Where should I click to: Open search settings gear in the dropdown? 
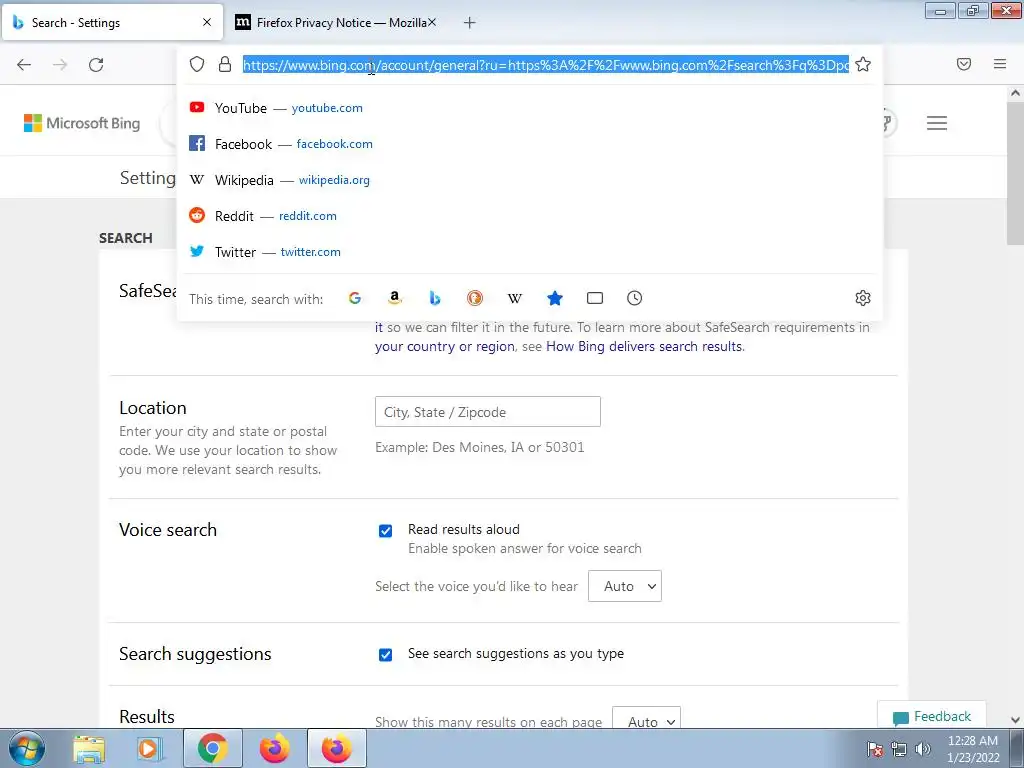(x=863, y=298)
